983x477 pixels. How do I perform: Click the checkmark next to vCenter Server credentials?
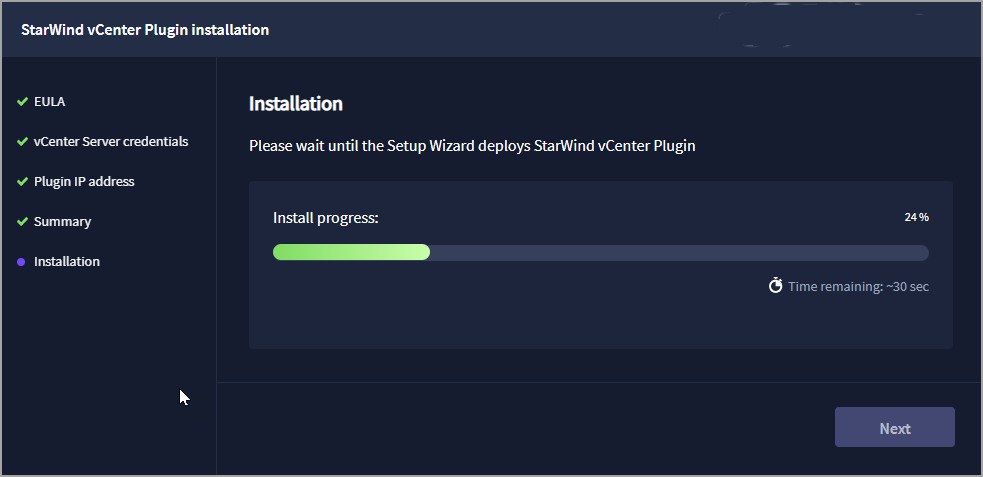[23, 142]
